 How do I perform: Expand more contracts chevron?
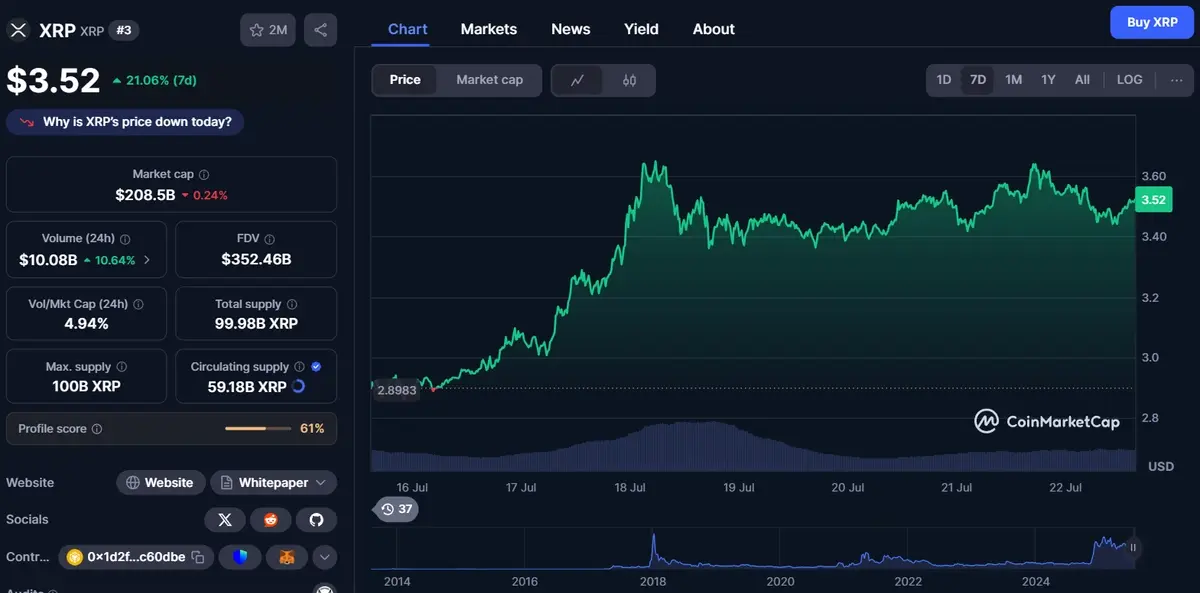pyautogui.click(x=325, y=557)
